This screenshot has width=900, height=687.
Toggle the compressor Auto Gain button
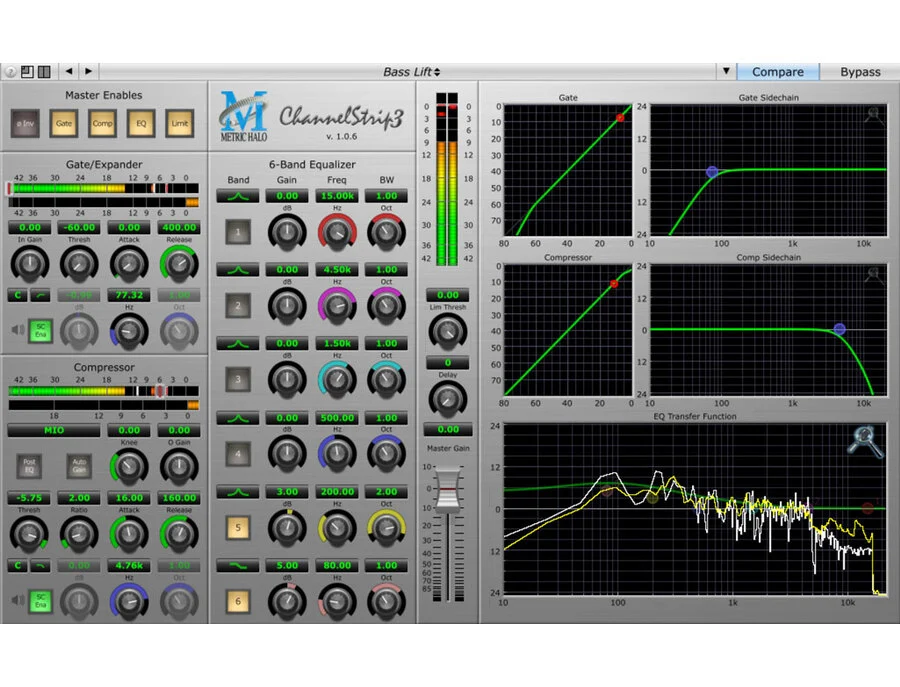coord(78,465)
